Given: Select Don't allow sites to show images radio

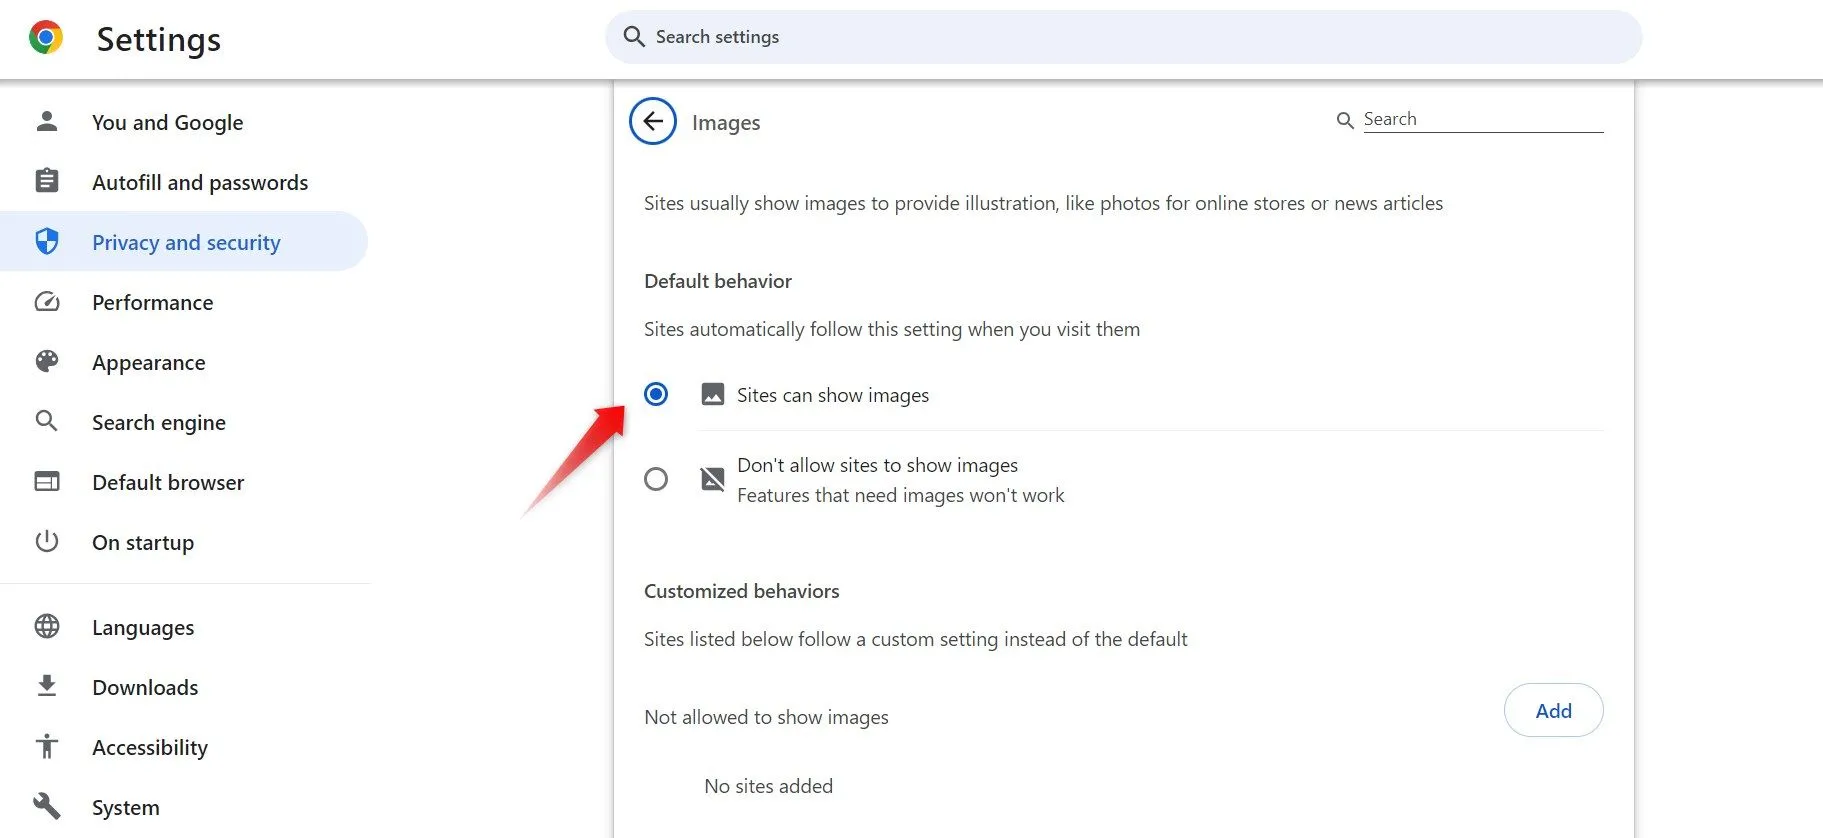Looking at the screenshot, I should 656,479.
